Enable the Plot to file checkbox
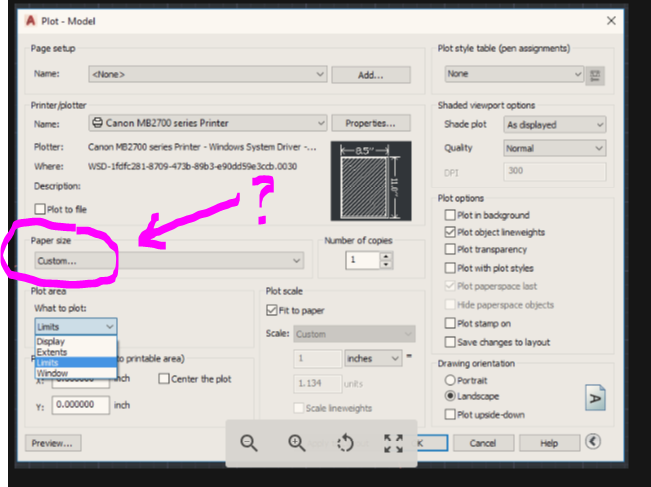 pos(40,209)
